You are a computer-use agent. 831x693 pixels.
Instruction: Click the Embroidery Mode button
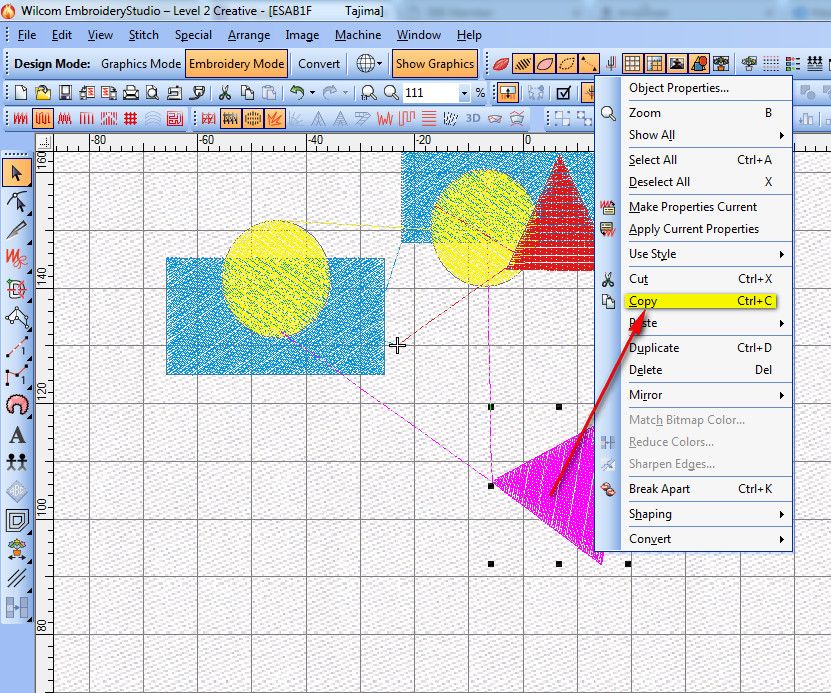pos(236,64)
